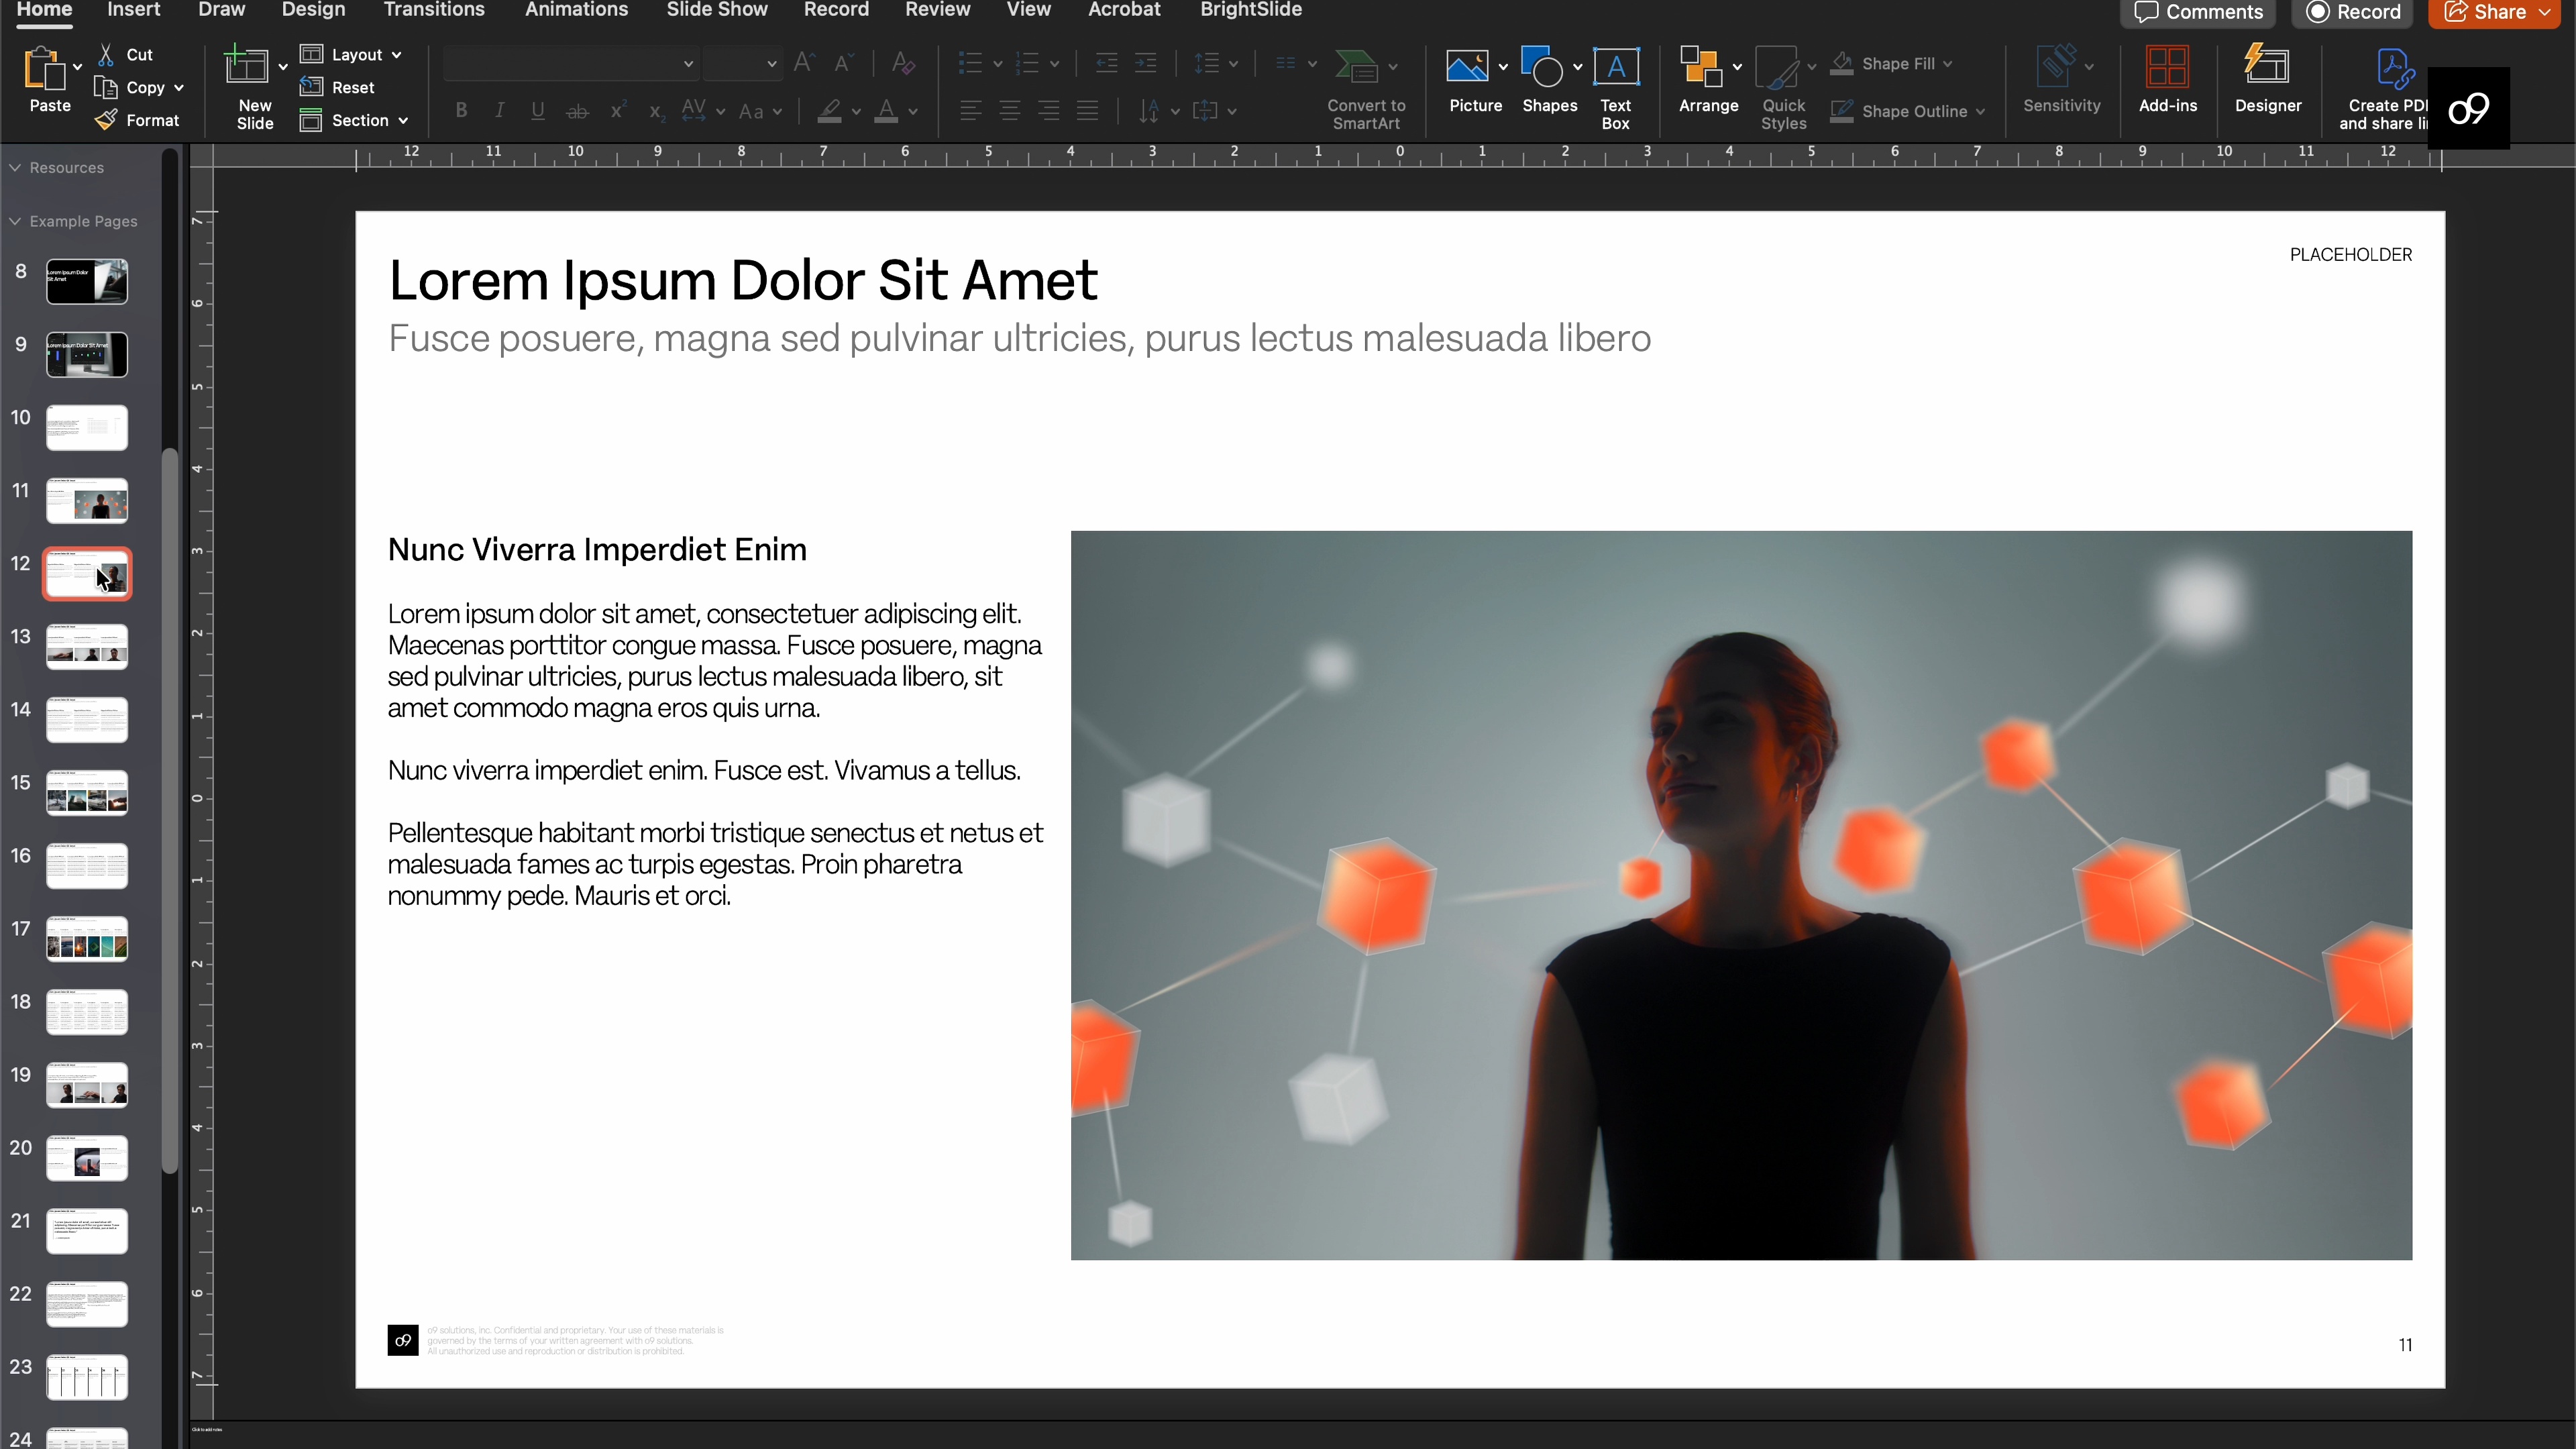Viewport: 2576px width, 1449px height.
Task: Toggle underline formatting
Action: point(538,111)
